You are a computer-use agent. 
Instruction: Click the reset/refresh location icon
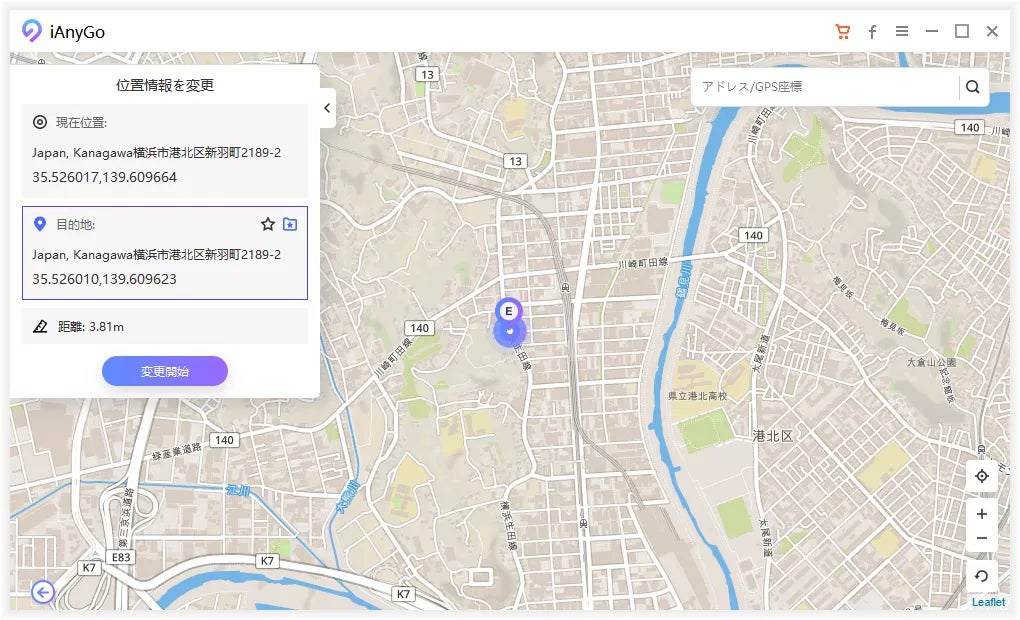[982, 576]
